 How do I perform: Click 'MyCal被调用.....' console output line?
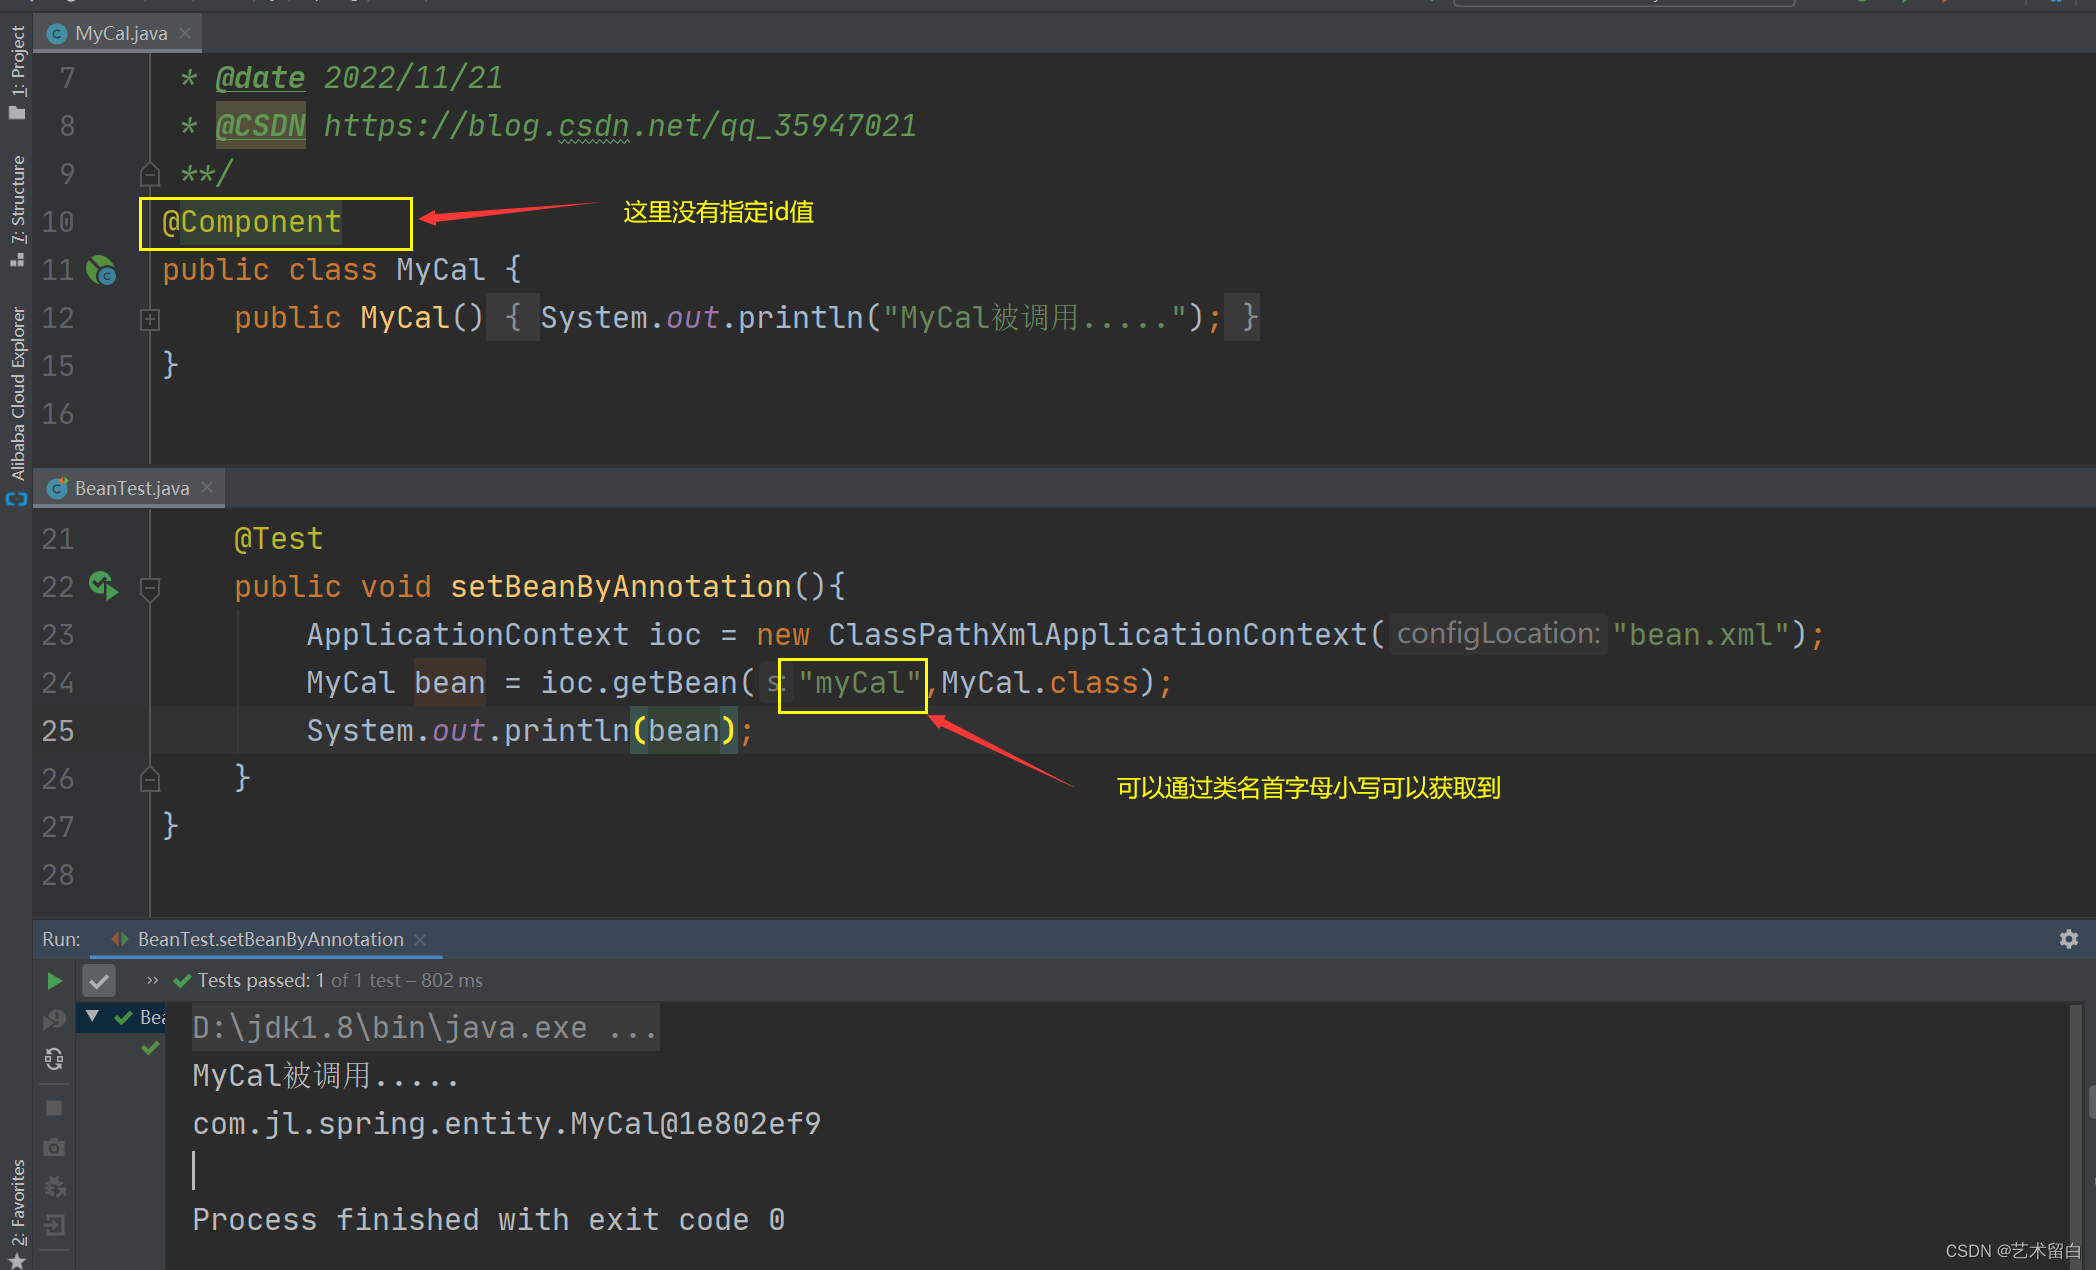tap(326, 1075)
